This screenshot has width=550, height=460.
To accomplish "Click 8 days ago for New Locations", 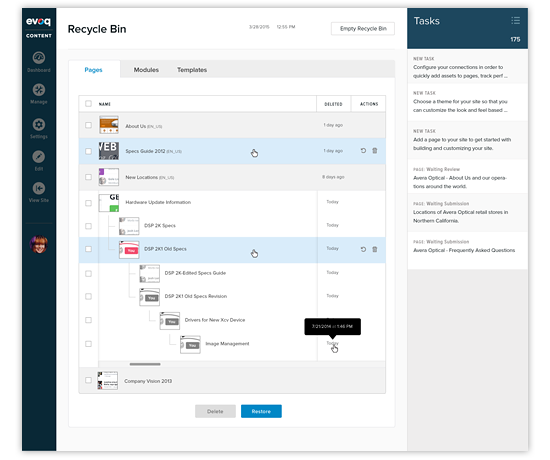I will coord(333,177).
